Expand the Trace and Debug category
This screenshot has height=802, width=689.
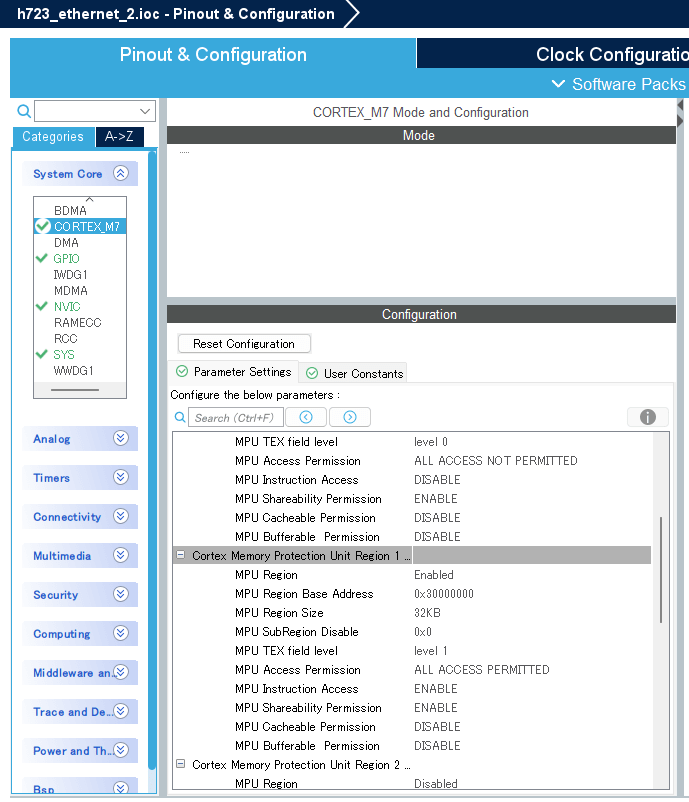[x=121, y=711]
